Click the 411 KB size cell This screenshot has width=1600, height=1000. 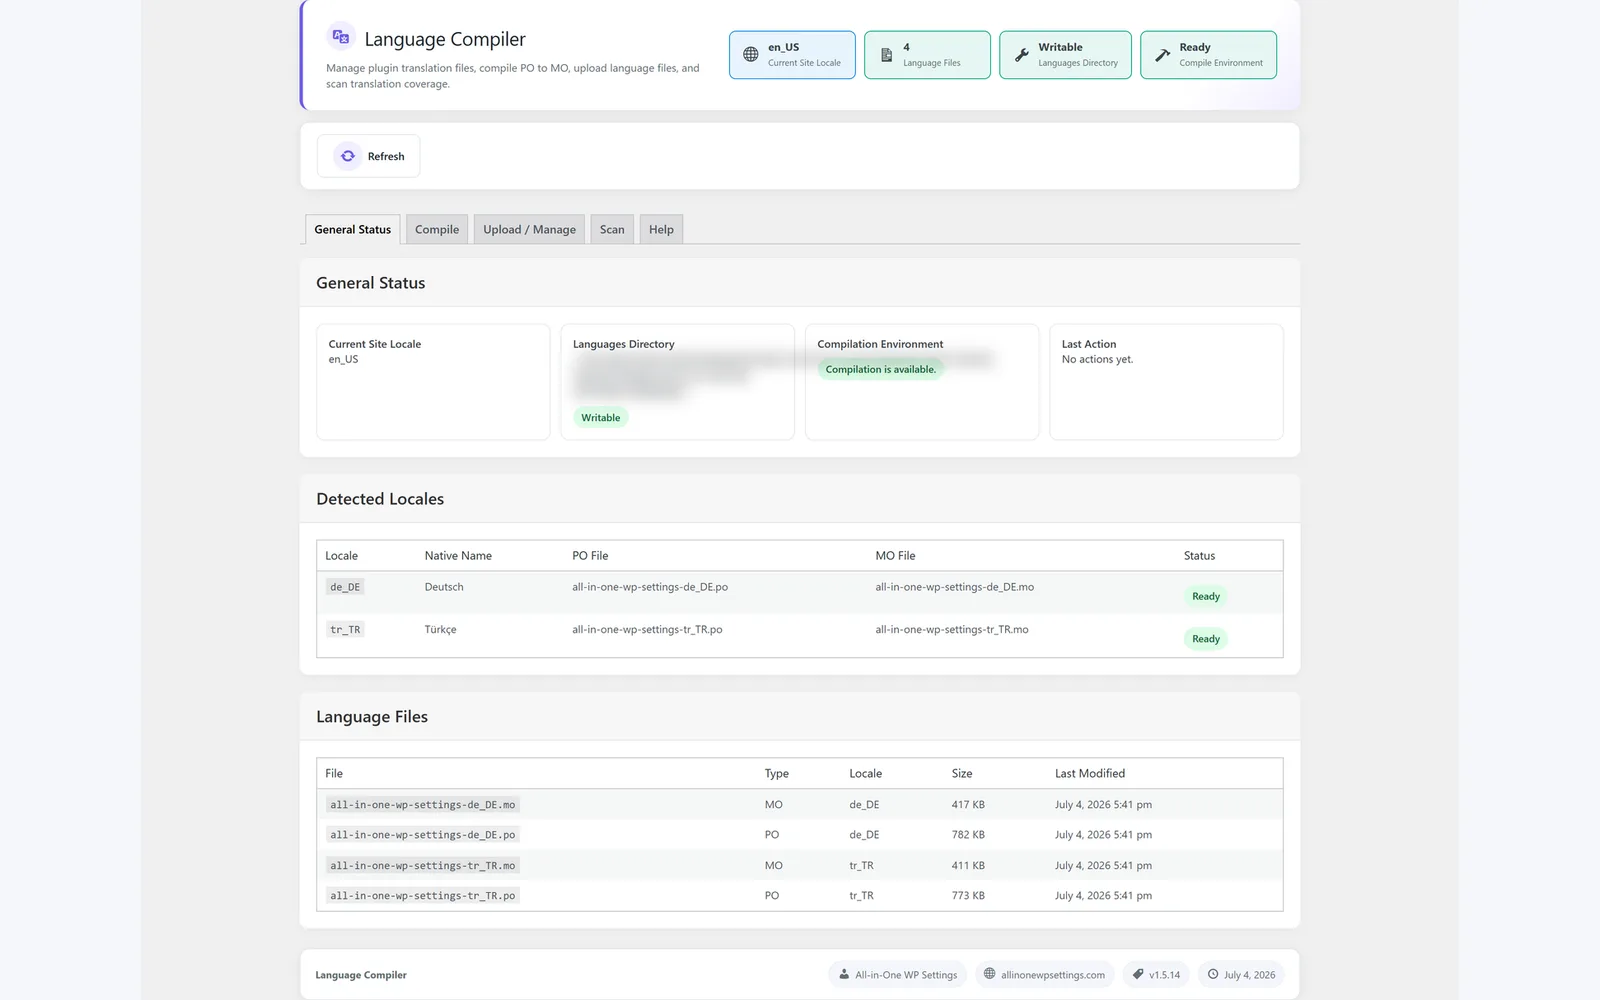tap(968, 866)
